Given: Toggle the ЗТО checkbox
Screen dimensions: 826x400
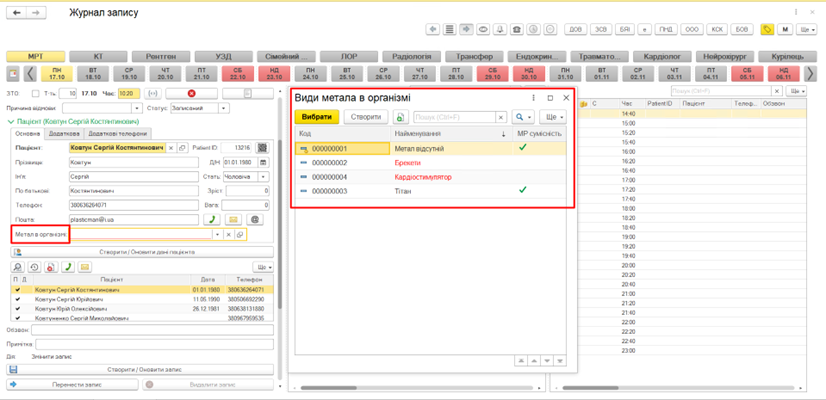Looking at the screenshot, I should tap(36, 94).
